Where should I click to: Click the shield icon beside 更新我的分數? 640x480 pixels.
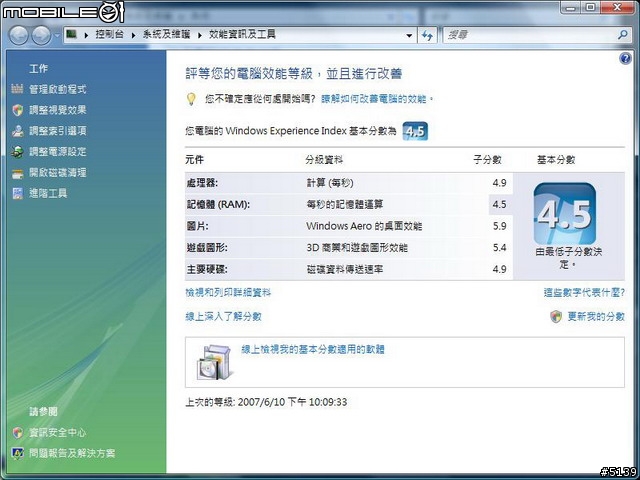pyautogui.click(x=556, y=316)
